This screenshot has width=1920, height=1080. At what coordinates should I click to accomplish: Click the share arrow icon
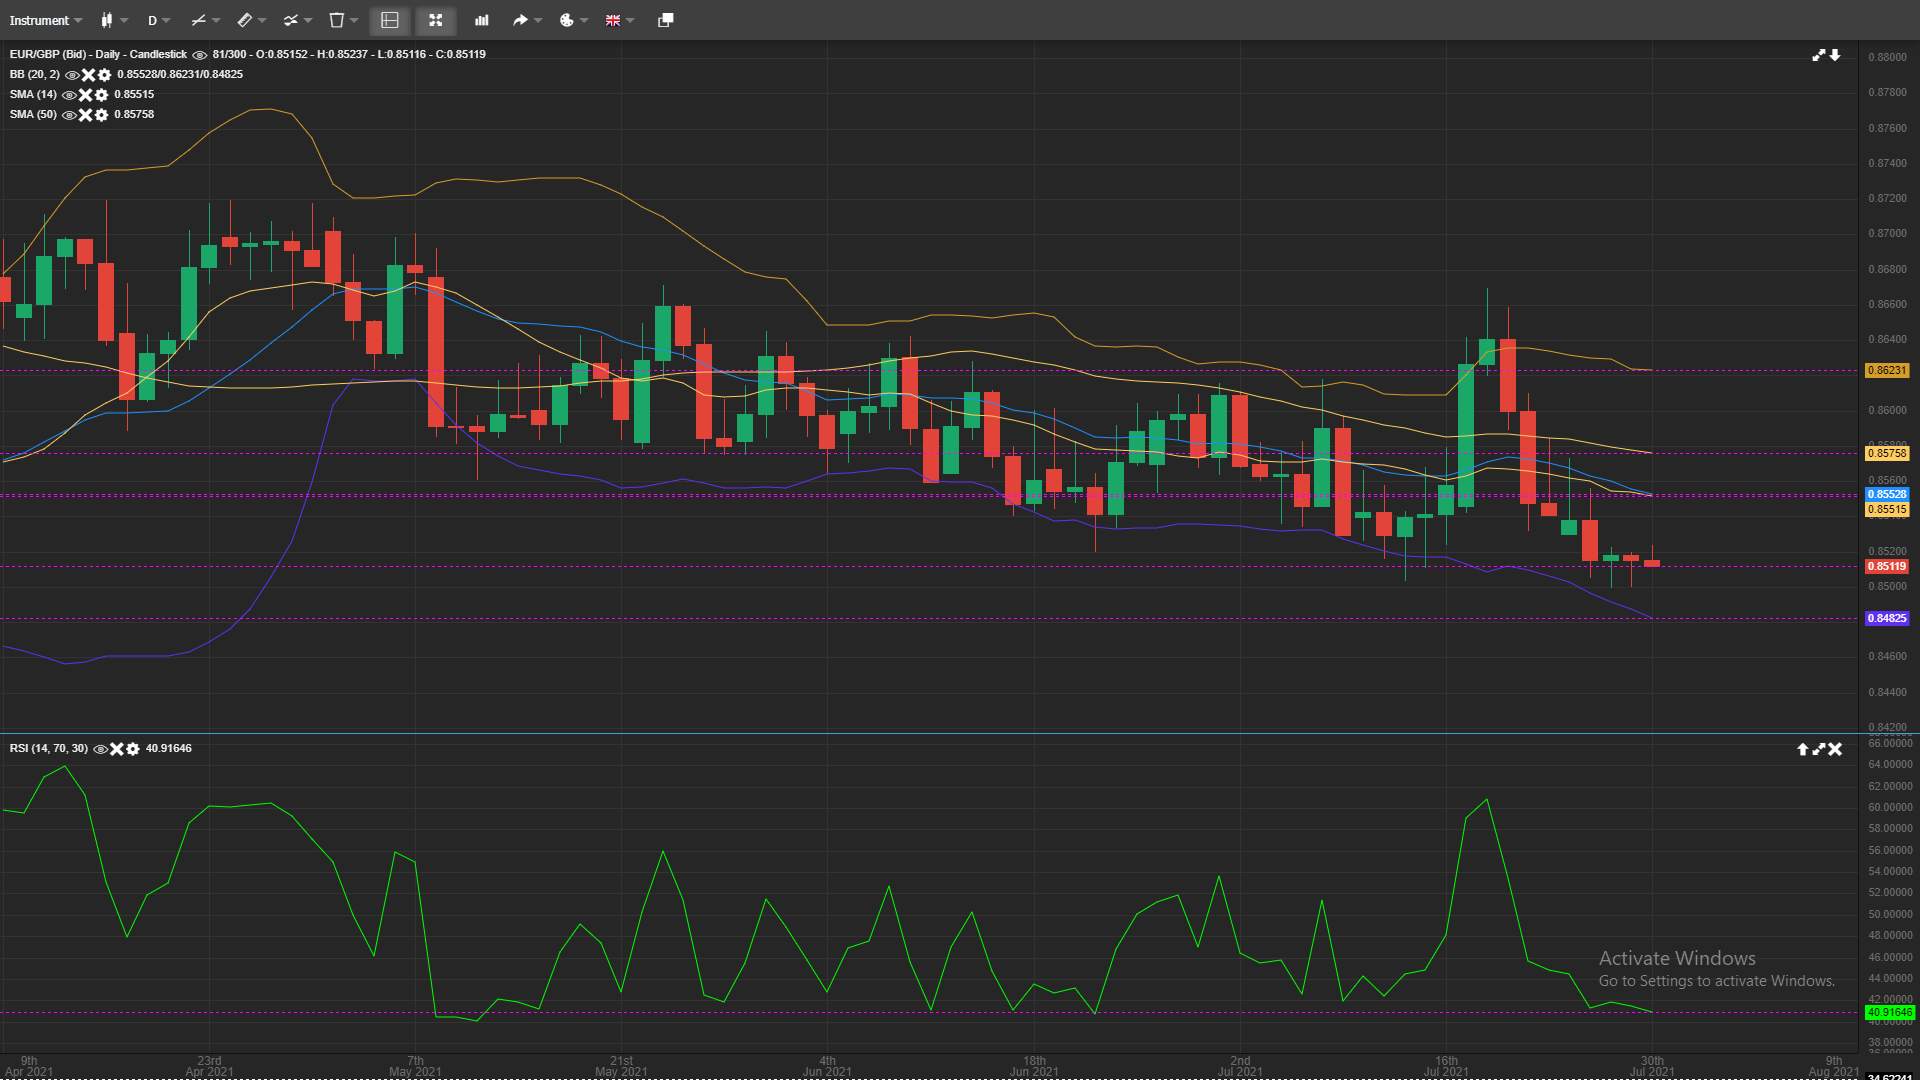coord(520,20)
